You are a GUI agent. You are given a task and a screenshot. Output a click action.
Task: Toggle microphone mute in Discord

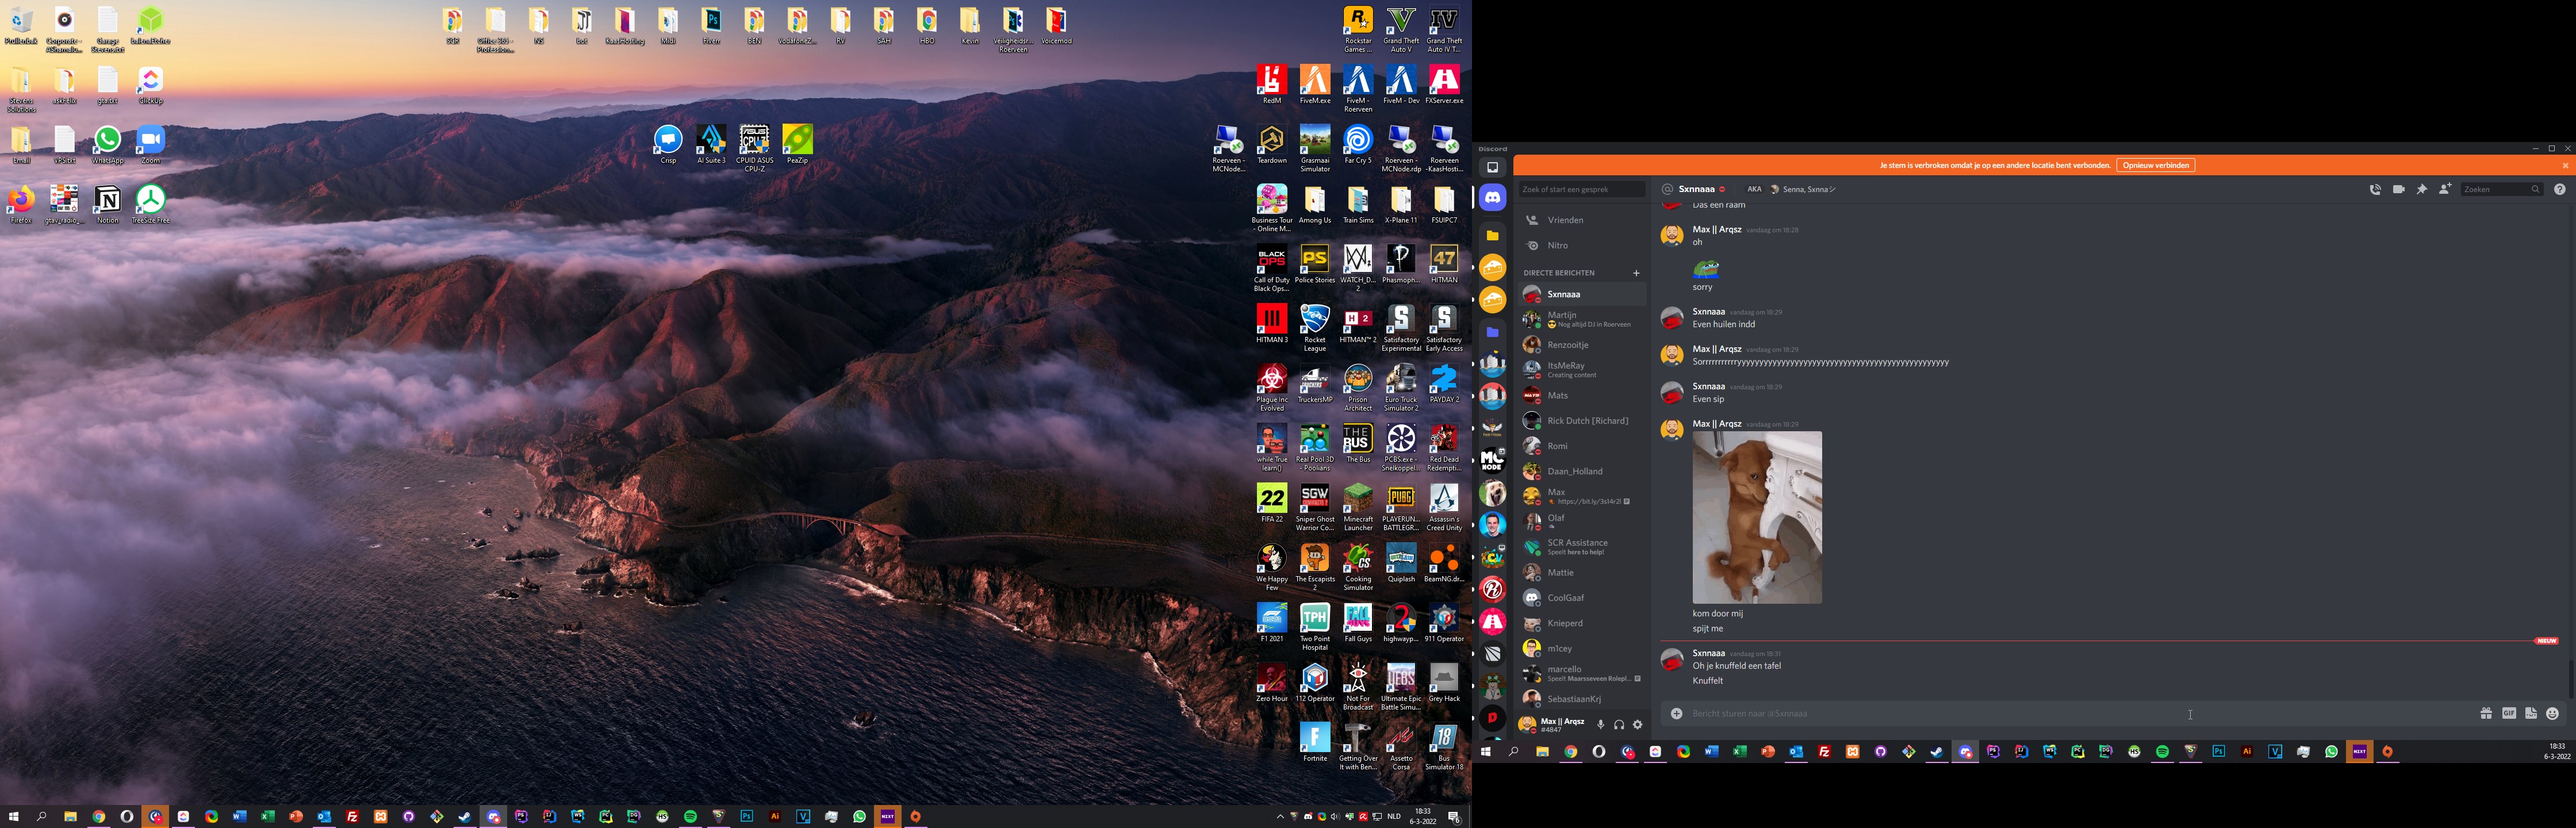click(x=1600, y=725)
